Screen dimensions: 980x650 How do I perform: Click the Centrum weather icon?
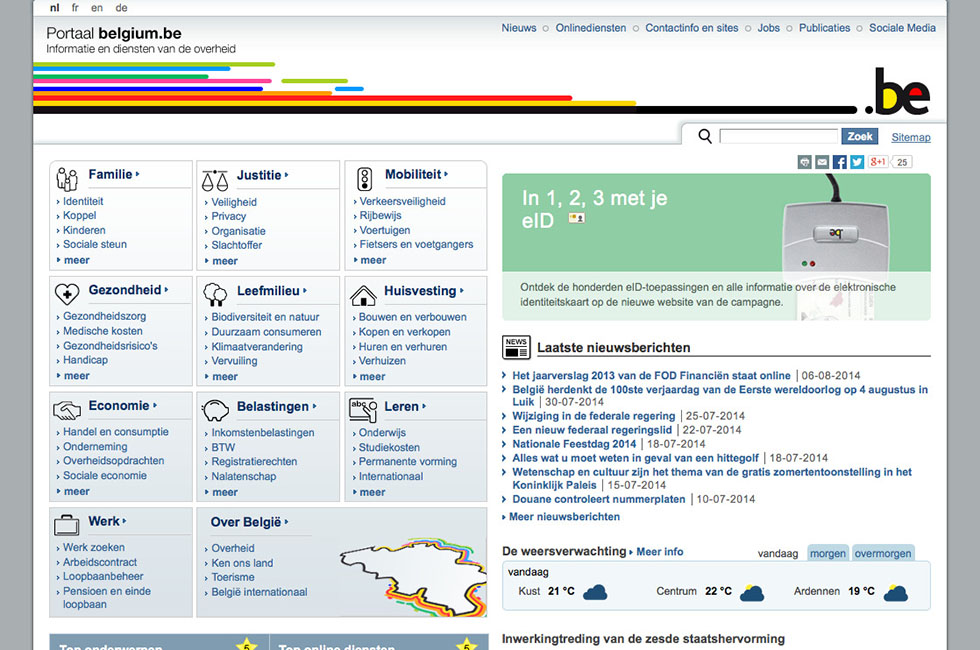click(752, 592)
